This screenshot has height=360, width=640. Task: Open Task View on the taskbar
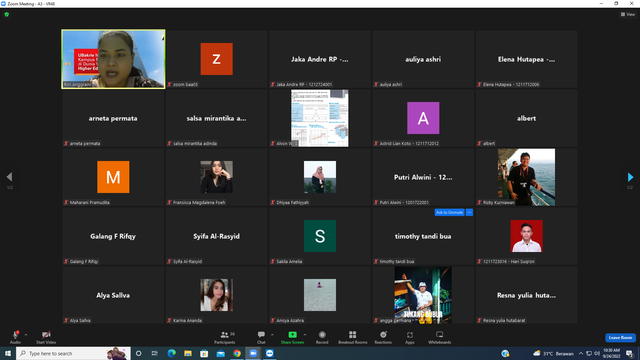(x=155, y=353)
